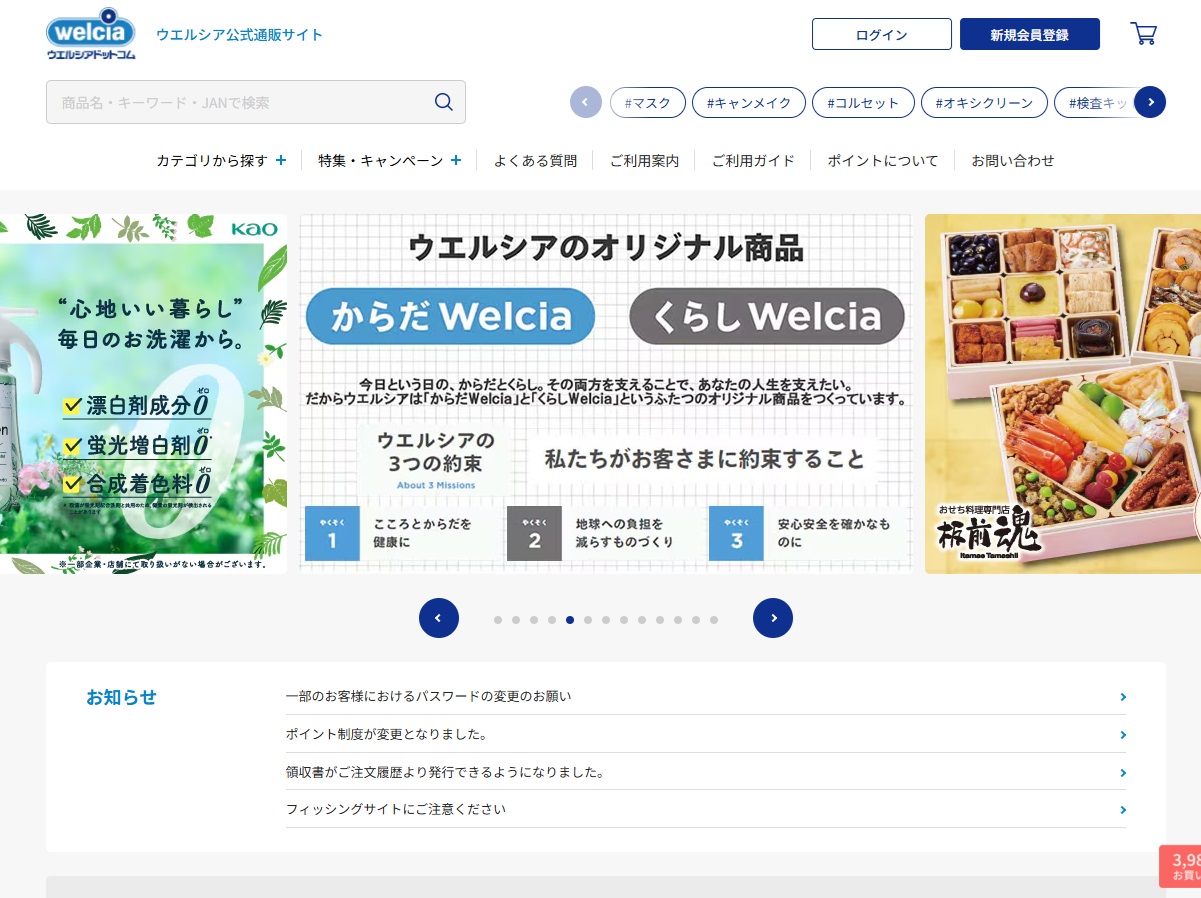1201x898 pixels.
Task: Select the #マスク hashtag chip
Action: 647,102
